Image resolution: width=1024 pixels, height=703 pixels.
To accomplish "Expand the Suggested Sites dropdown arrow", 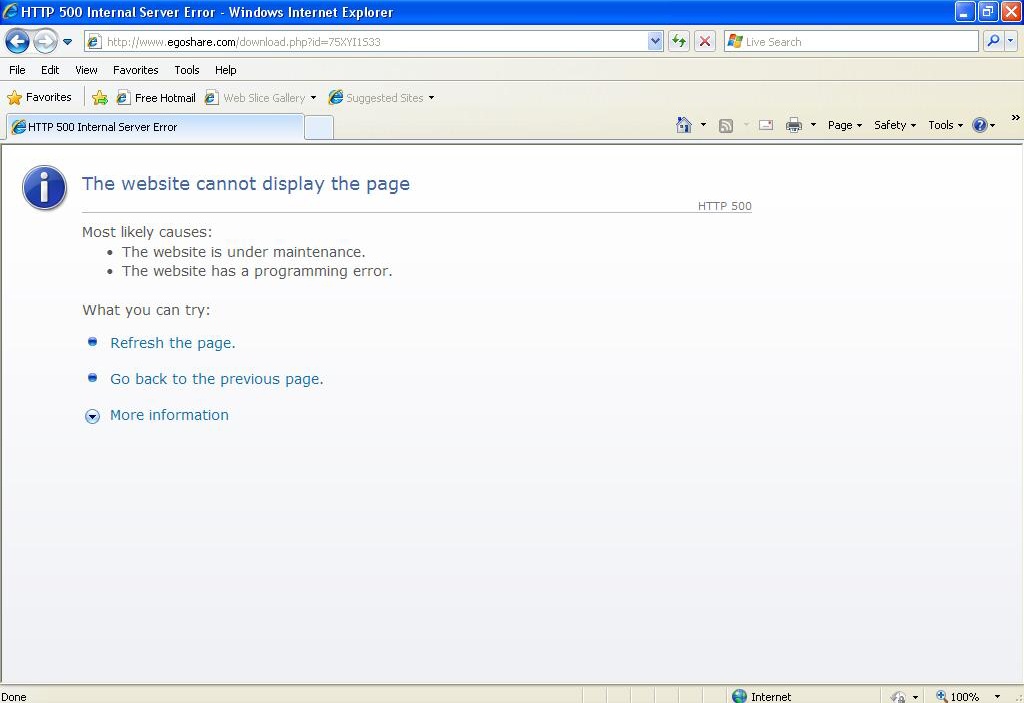I will point(431,98).
